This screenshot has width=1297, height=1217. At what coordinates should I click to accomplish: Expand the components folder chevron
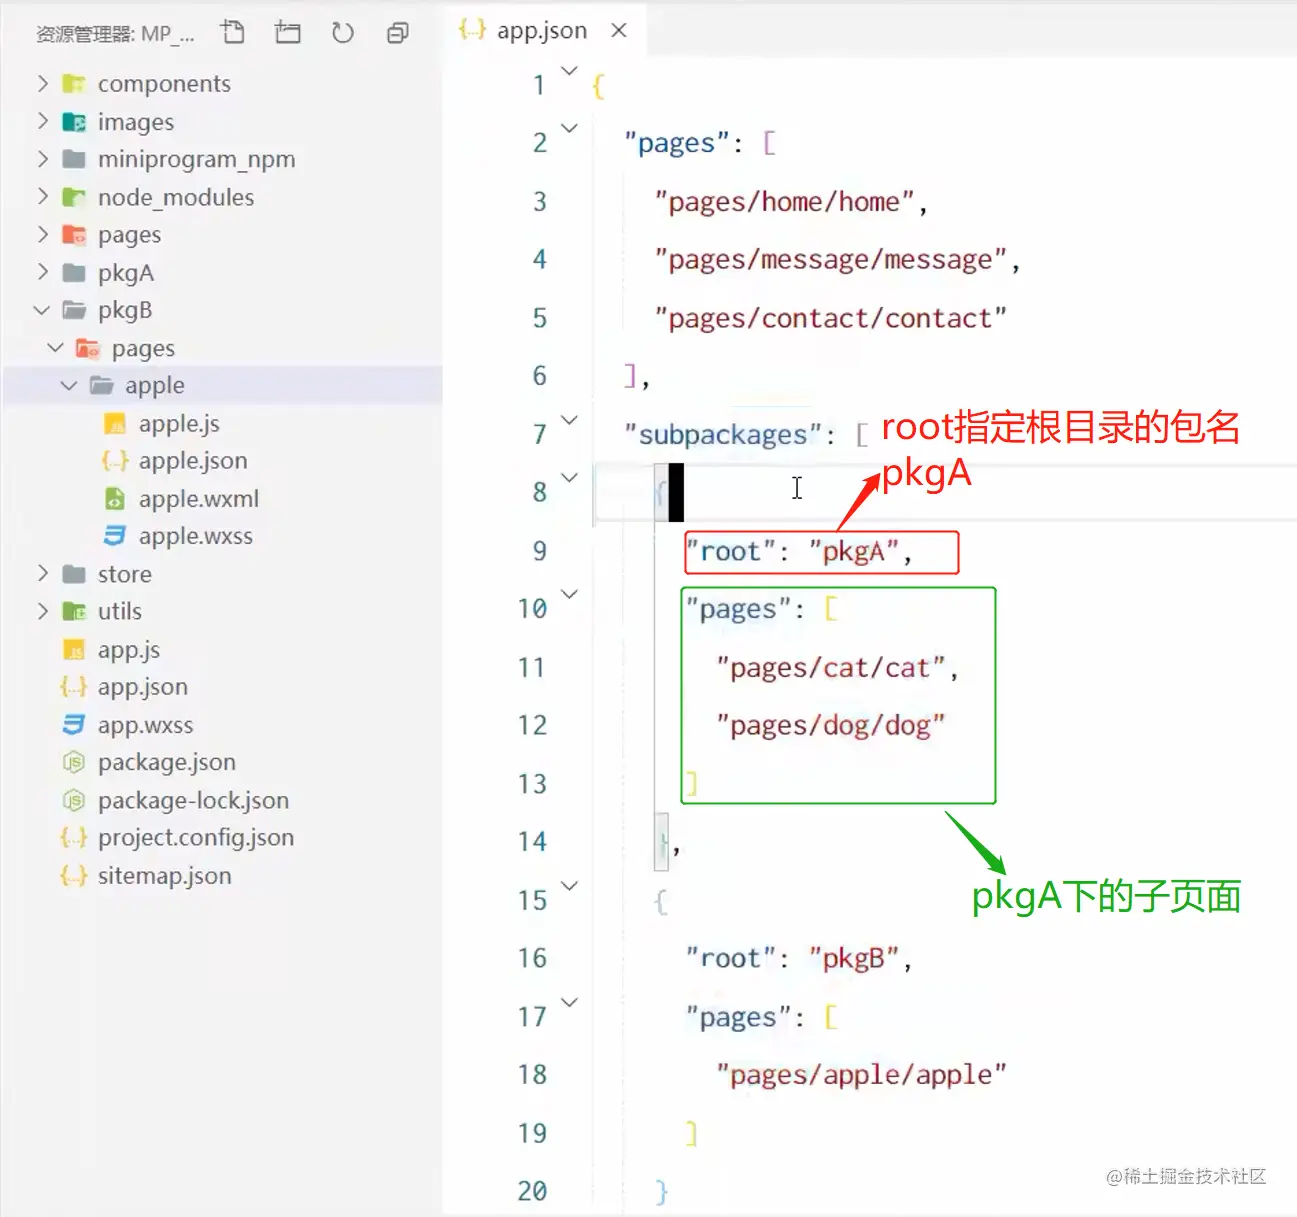click(x=42, y=83)
